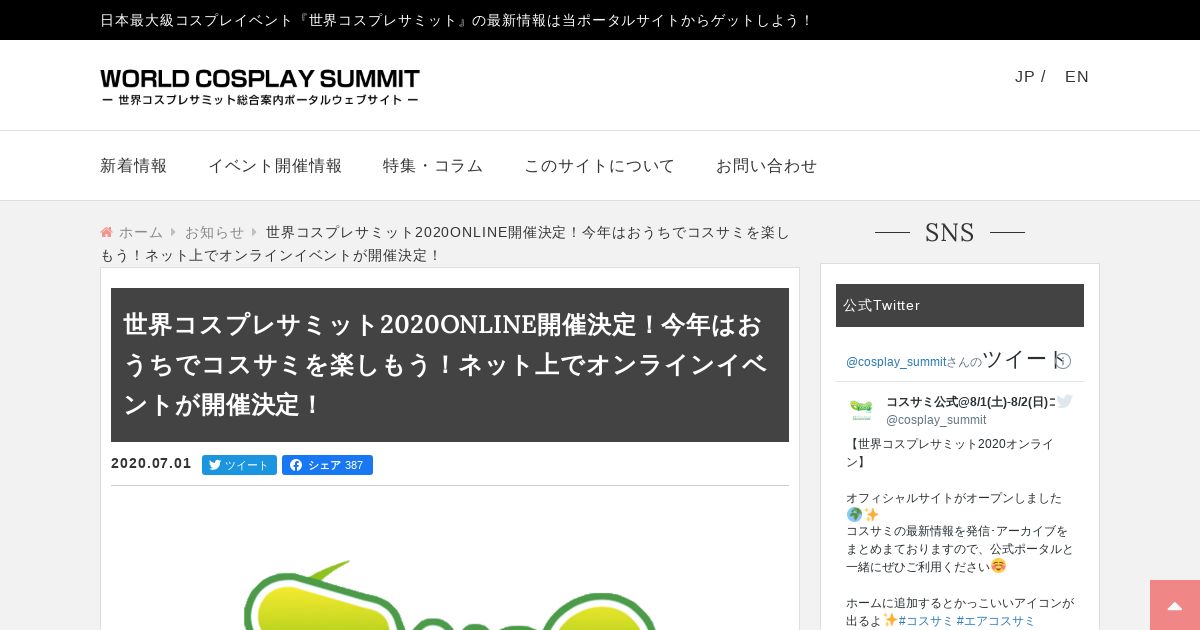Image resolution: width=1200 pixels, height=630 pixels.
Task: Click the cosplay_summit profile avatar
Action: (861, 410)
